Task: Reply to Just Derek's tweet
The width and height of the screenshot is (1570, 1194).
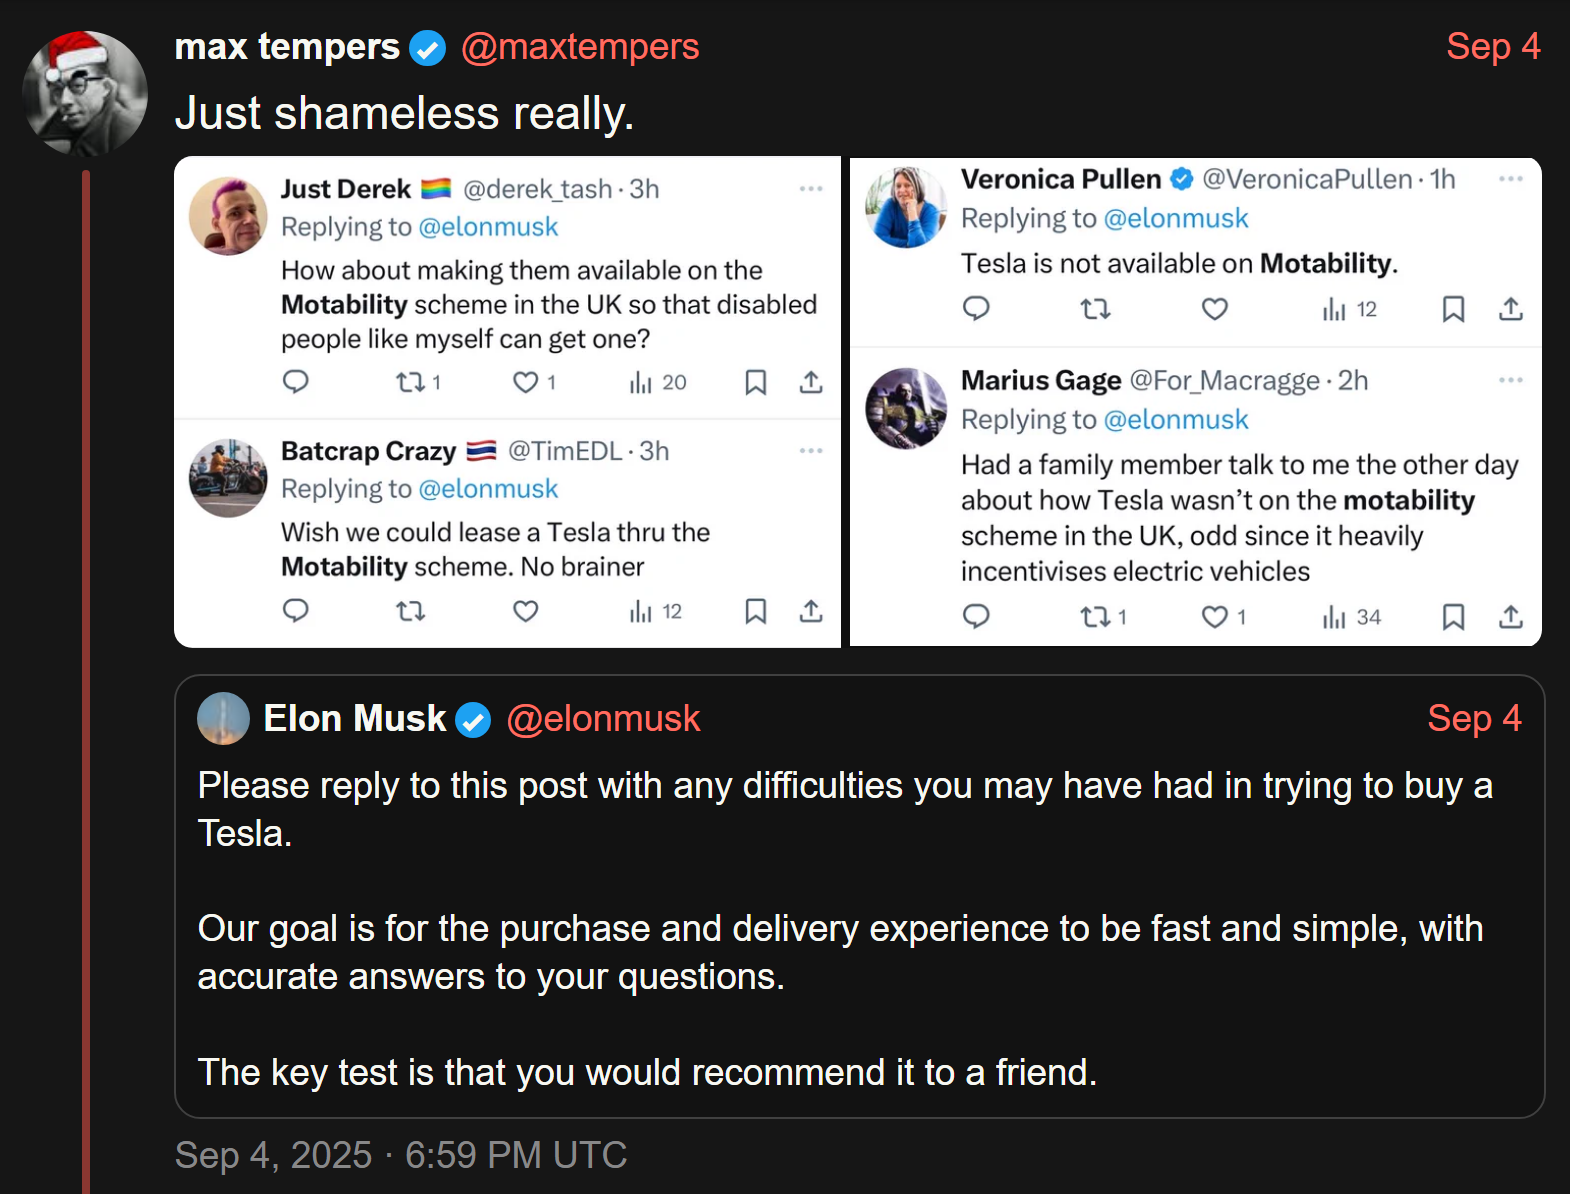Action: tap(296, 381)
